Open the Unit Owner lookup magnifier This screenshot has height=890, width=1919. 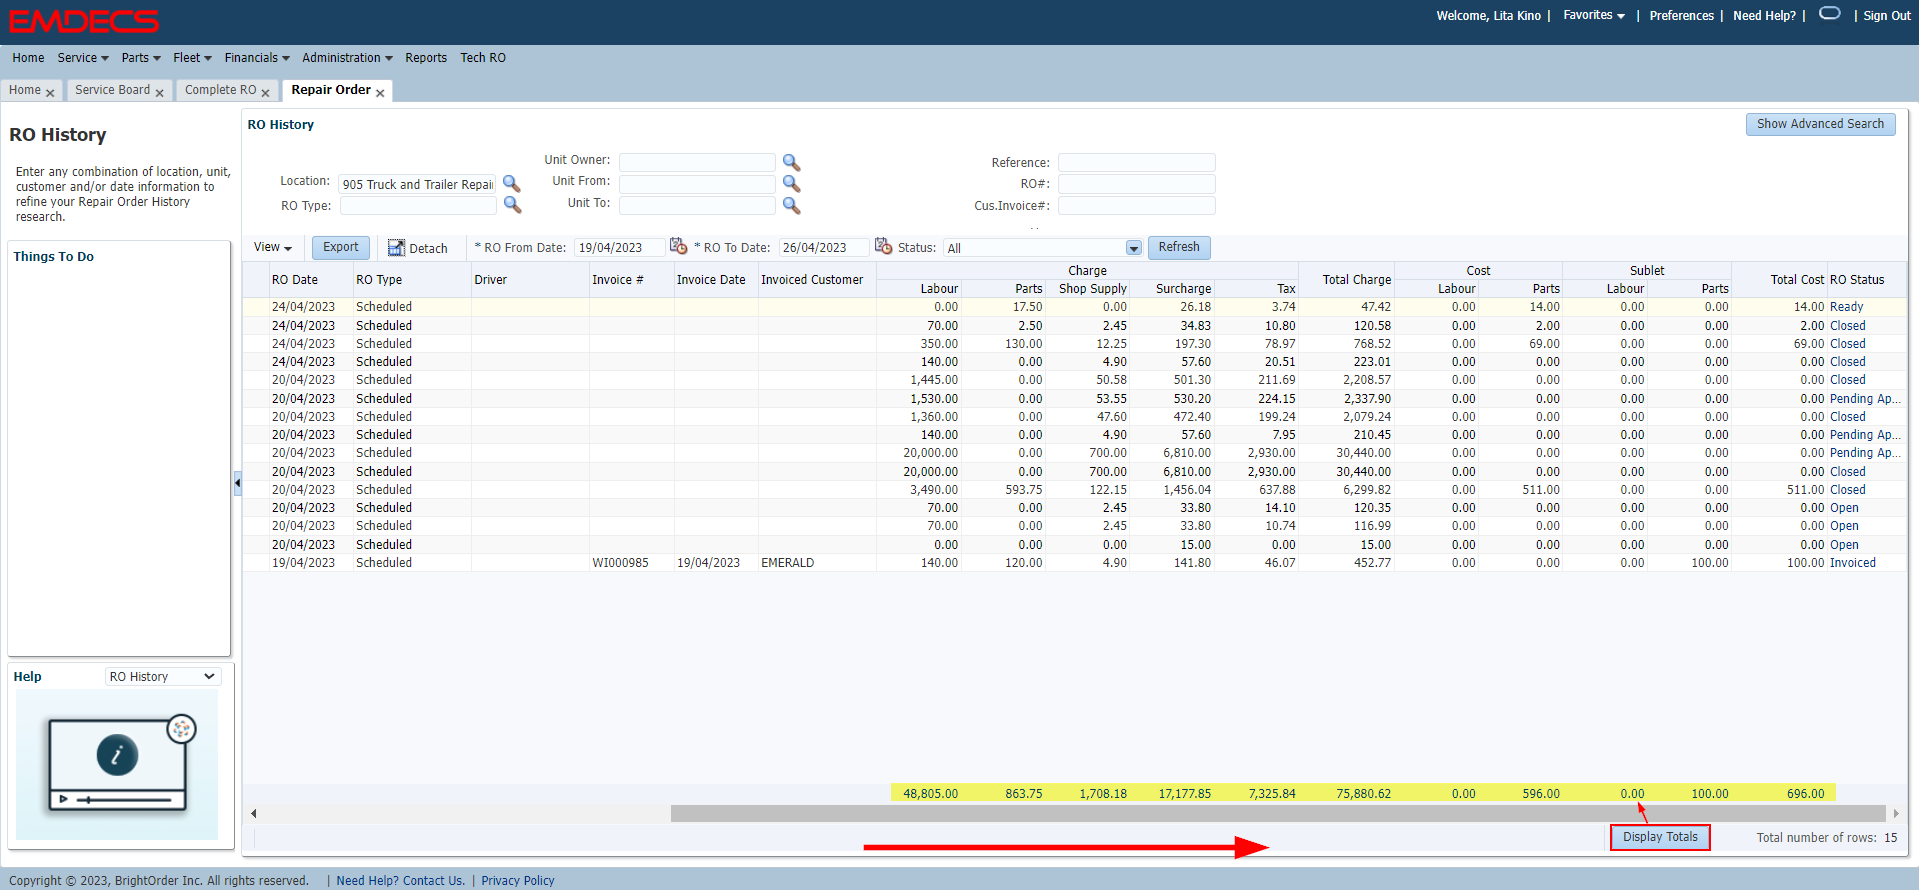[791, 162]
